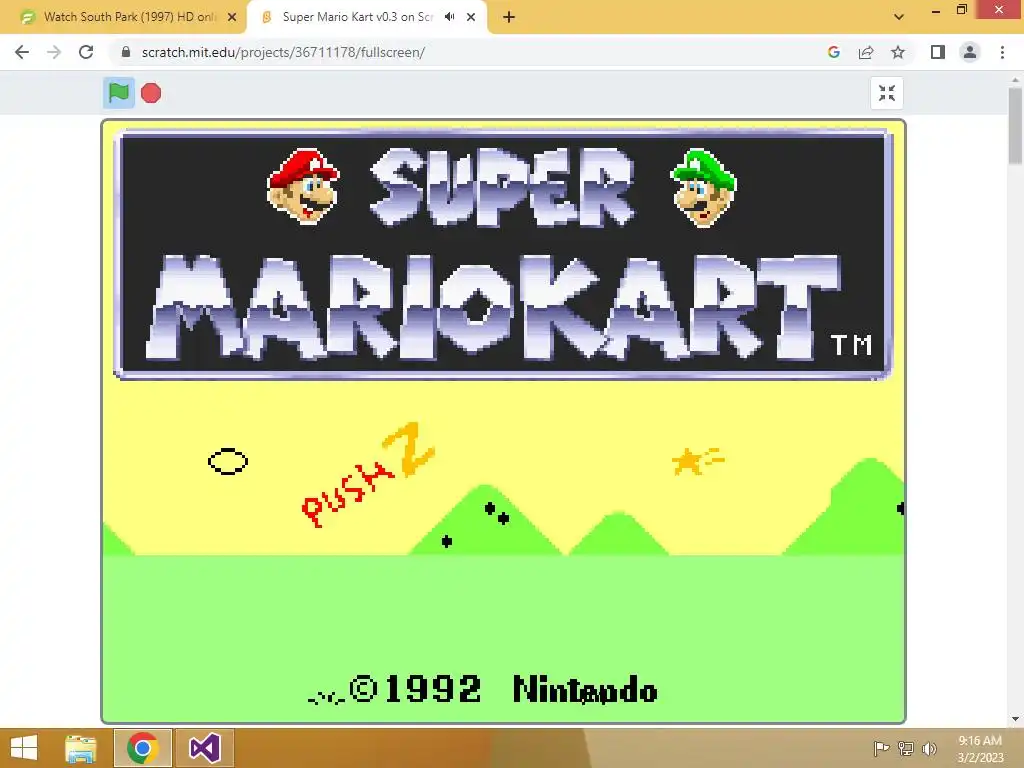1024x768 pixels.
Task: Stop the project with the red stop button
Action: pos(151,93)
